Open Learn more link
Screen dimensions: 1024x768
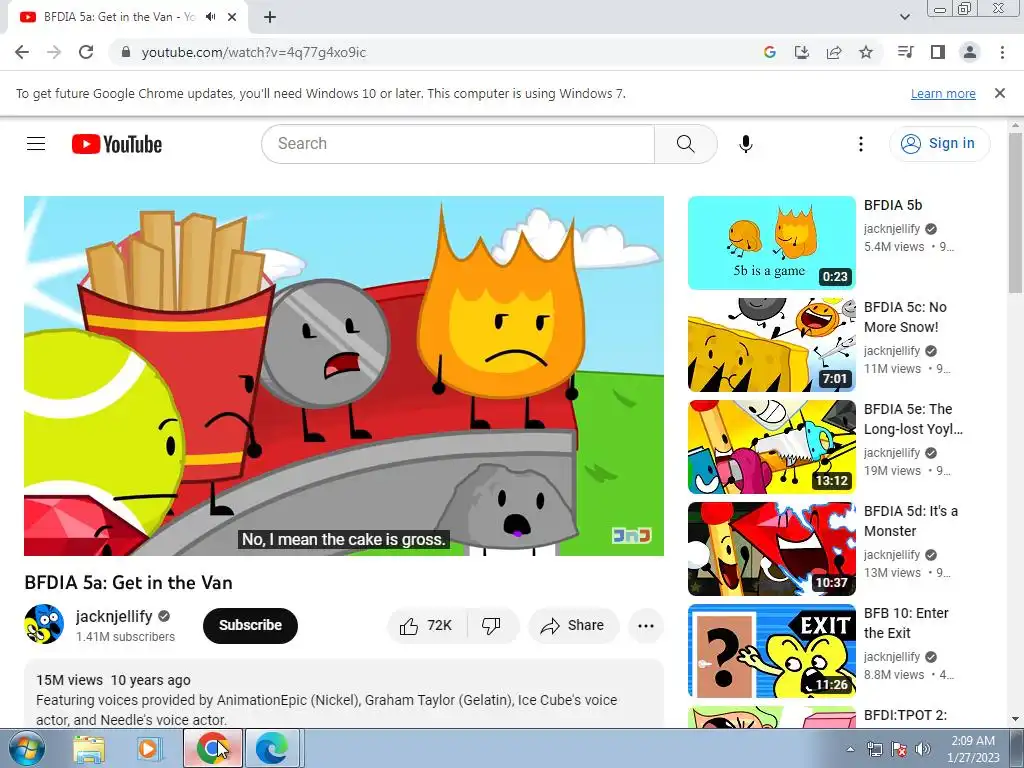[943, 93]
